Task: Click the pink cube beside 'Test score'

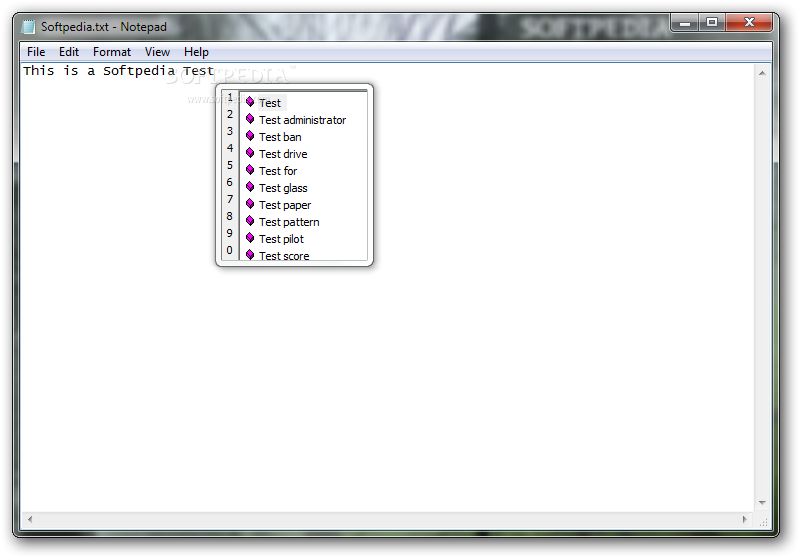Action: pos(250,255)
